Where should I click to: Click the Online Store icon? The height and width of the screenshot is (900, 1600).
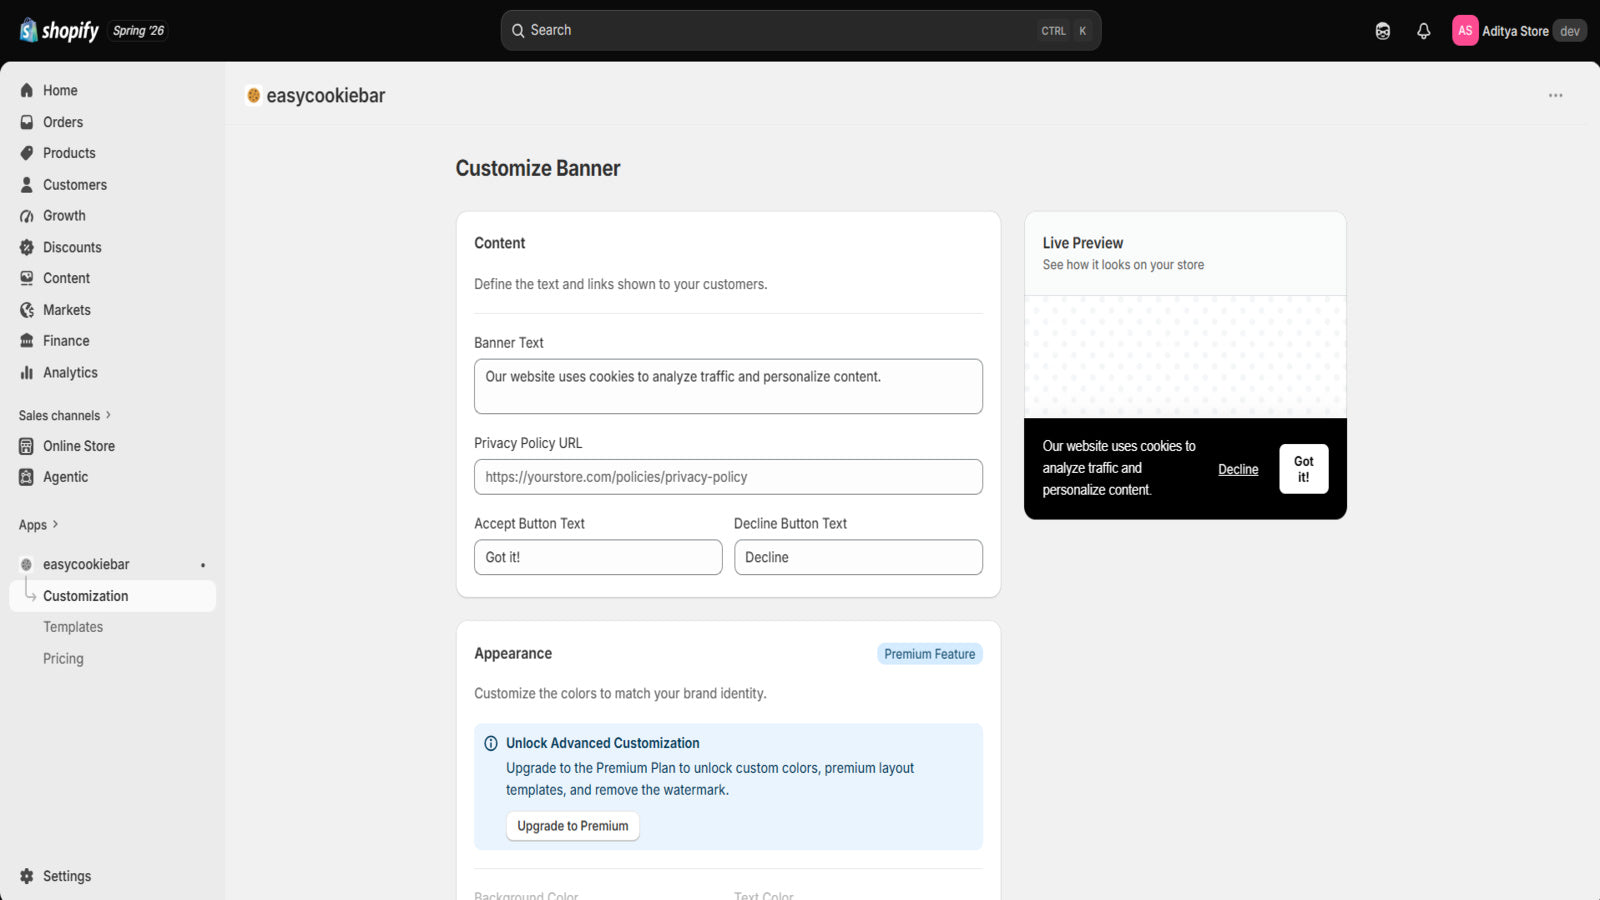point(27,446)
